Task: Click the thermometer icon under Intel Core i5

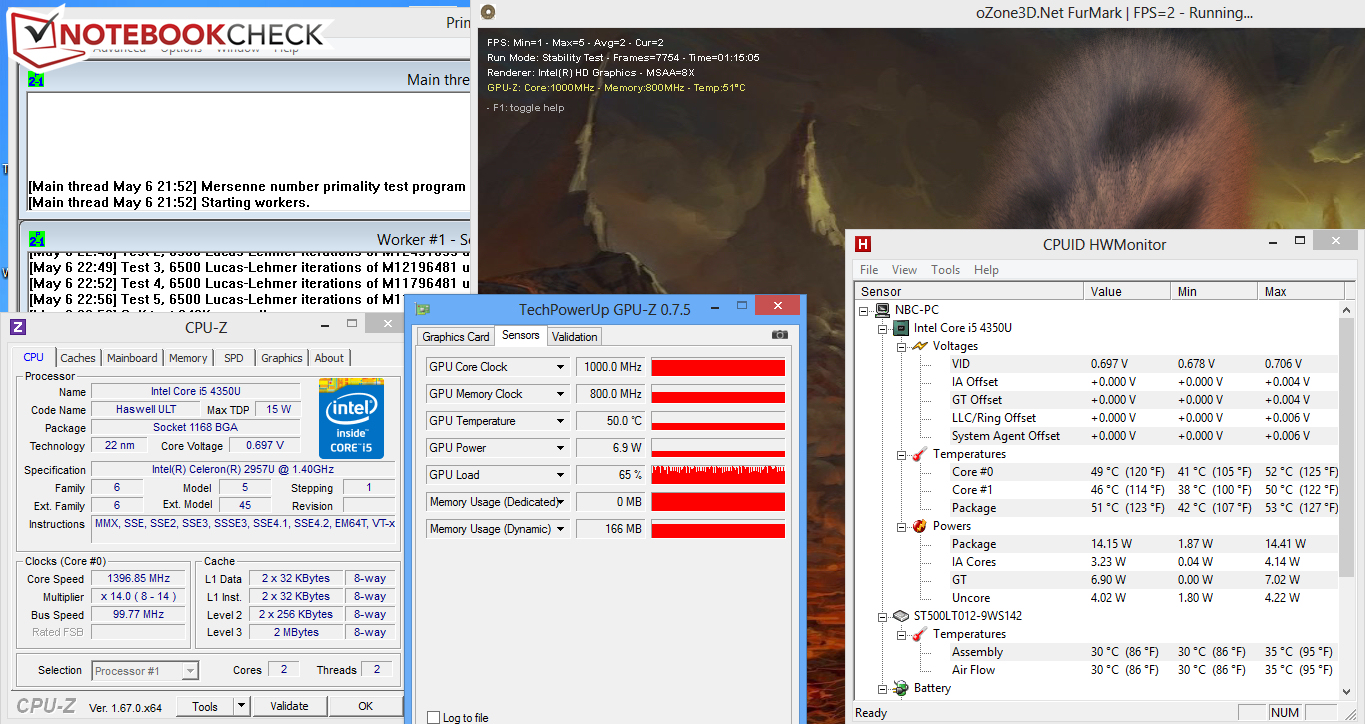Action: 919,454
